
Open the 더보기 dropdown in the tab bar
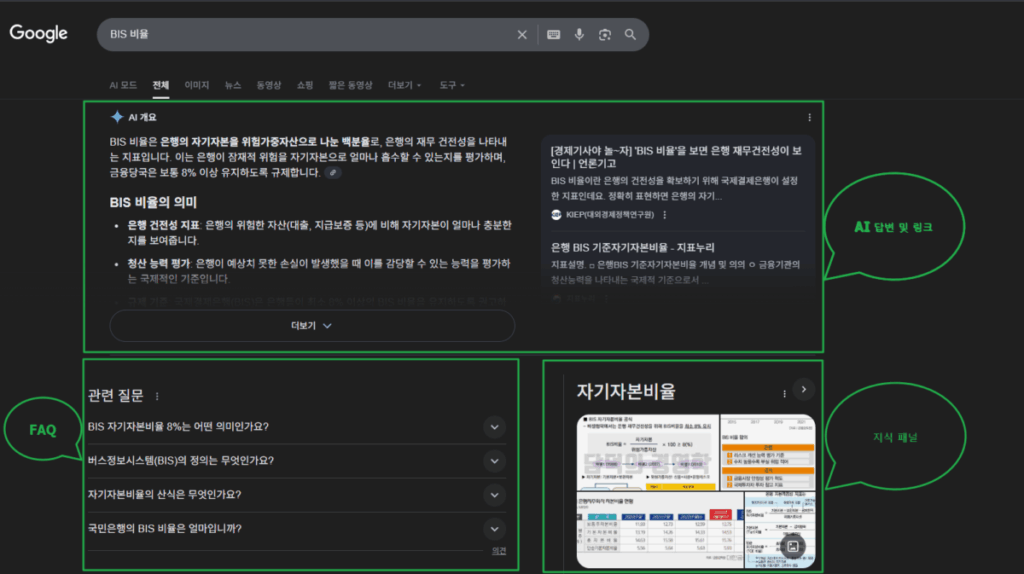tap(404, 86)
